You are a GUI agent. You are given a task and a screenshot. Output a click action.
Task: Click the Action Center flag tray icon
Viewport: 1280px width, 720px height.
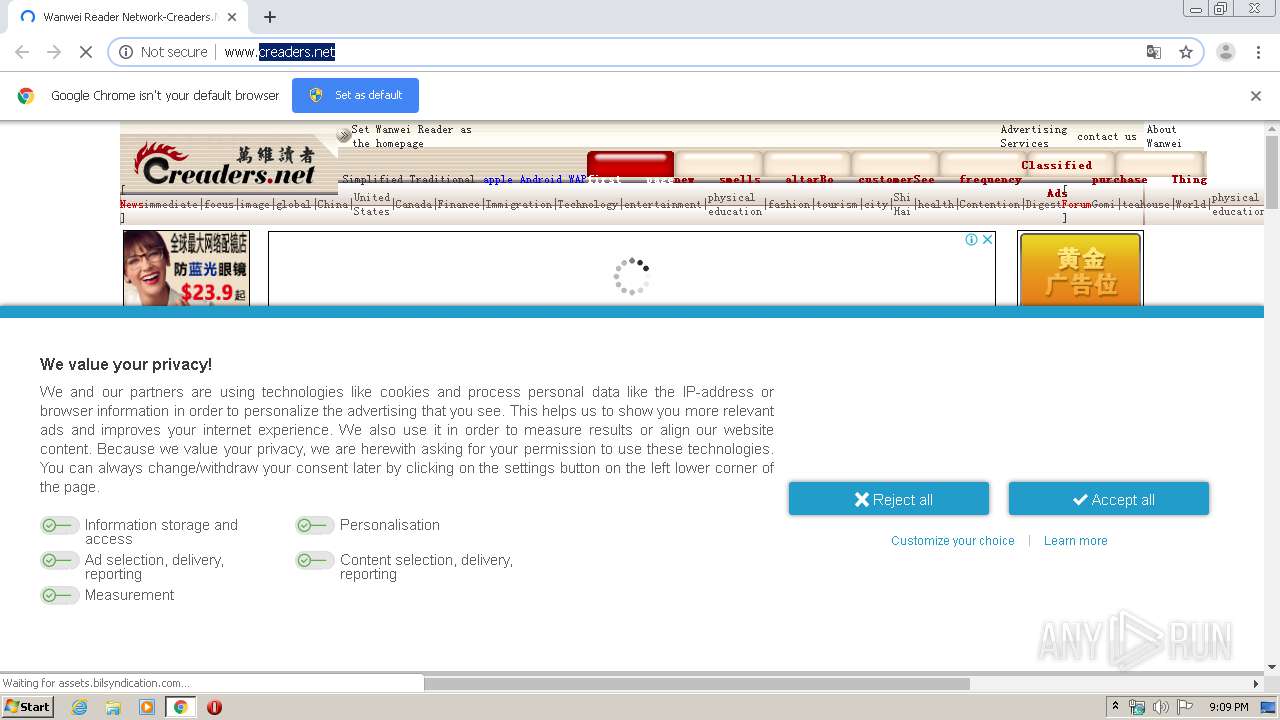pos(1184,707)
